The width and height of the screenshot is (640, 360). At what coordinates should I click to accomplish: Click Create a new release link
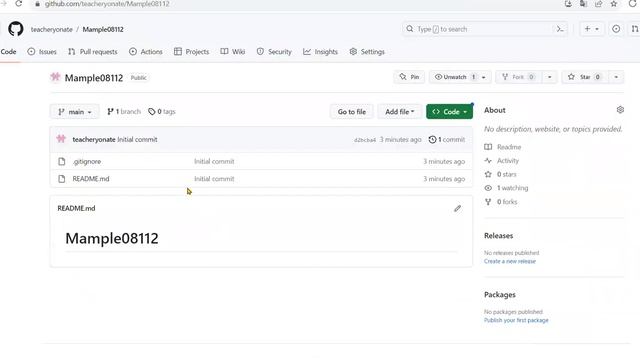click(x=510, y=261)
